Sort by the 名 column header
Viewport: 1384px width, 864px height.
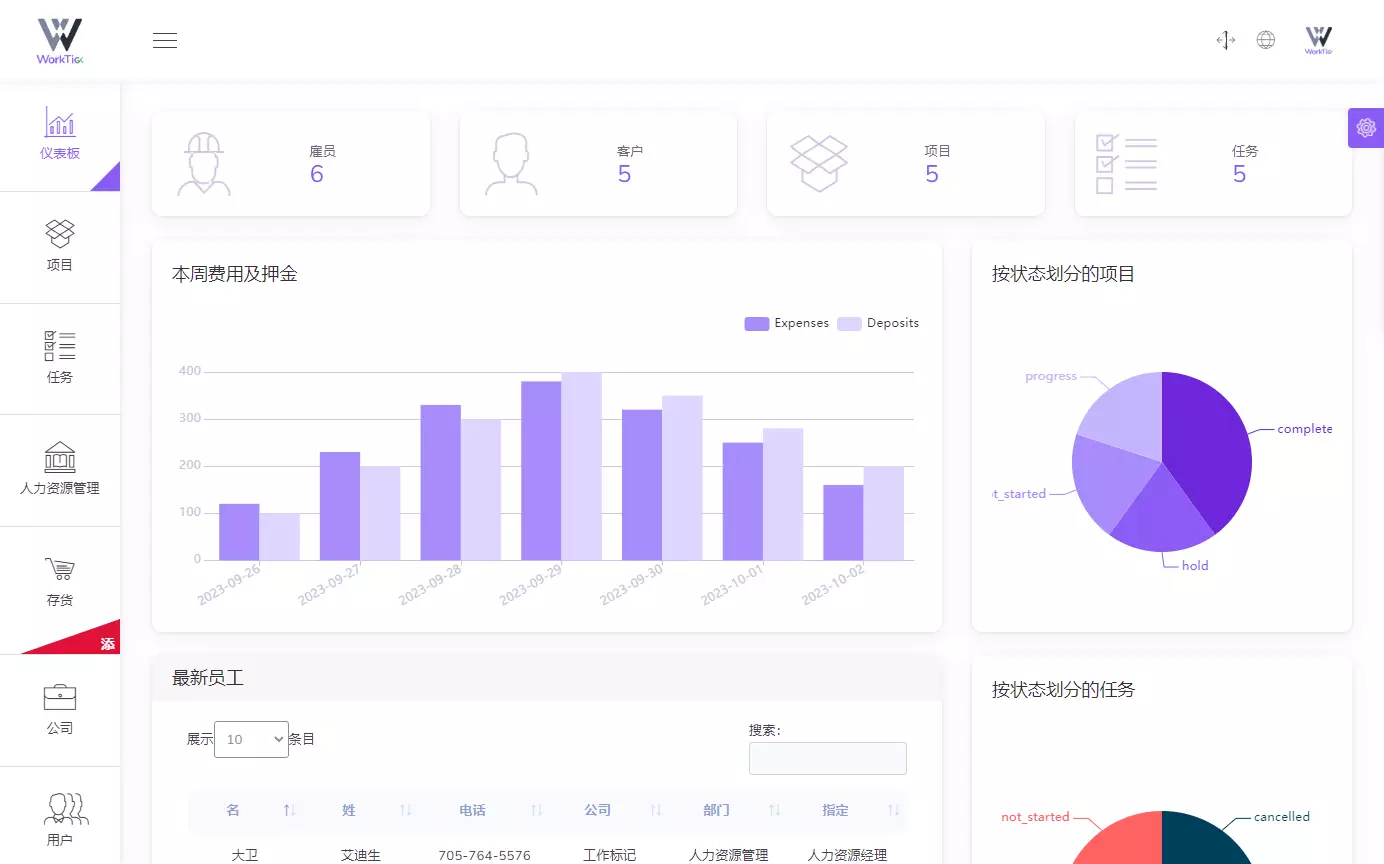pos(244,810)
